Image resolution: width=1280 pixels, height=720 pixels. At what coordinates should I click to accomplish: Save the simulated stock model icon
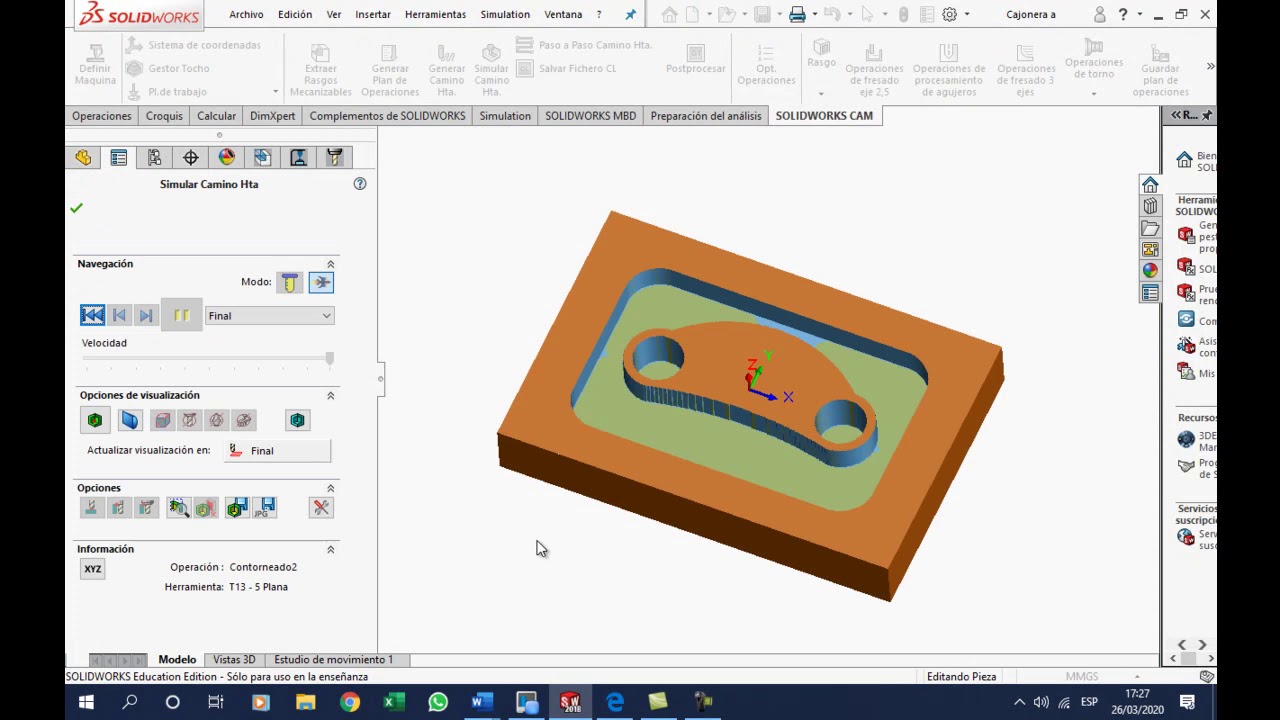pos(237,508)
